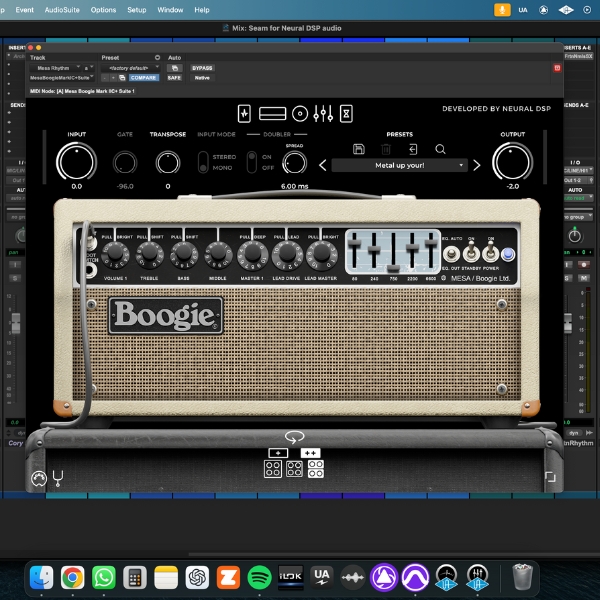
Task: Click the copy settings icon beside COMPARE
Action: 122,78
